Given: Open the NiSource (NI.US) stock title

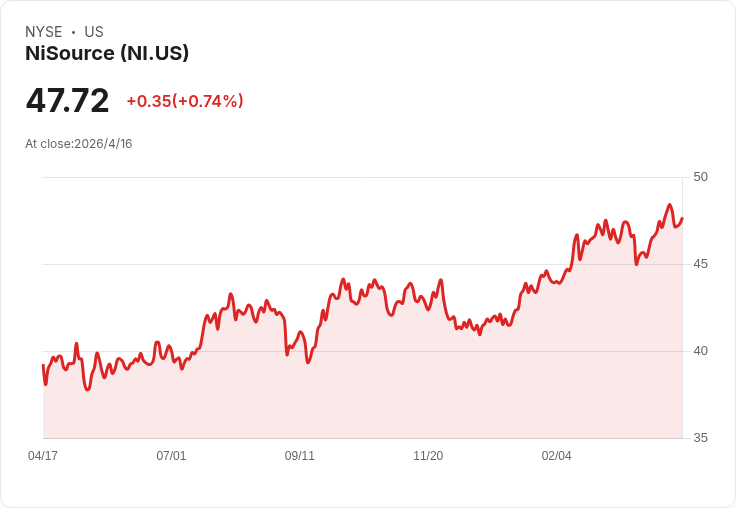Looking at the screenshot, I should pos(107,54).
